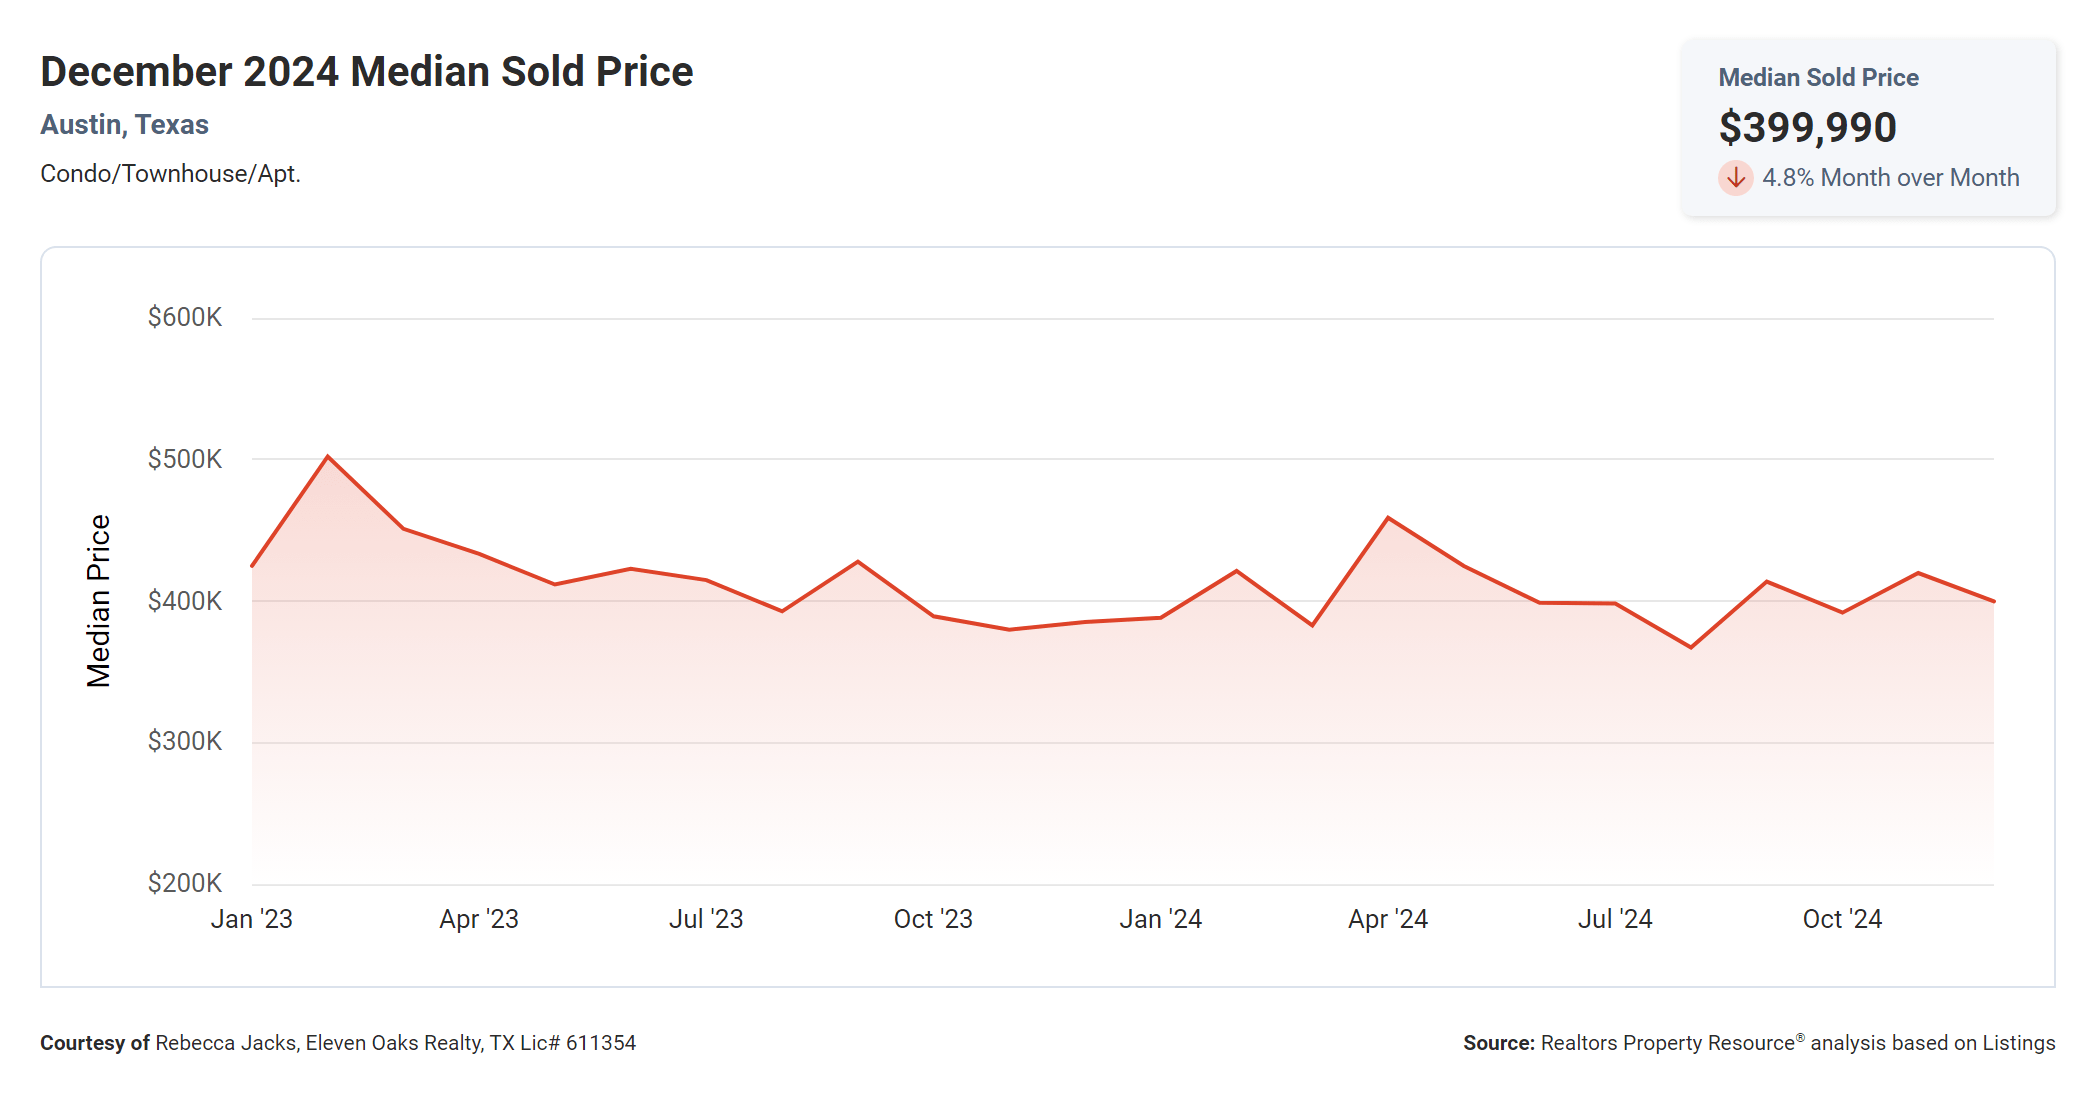This screenshot has height=1100, width=2096.
Task: Click the $399,990 median price value
Action: (x=1807, y=127)
